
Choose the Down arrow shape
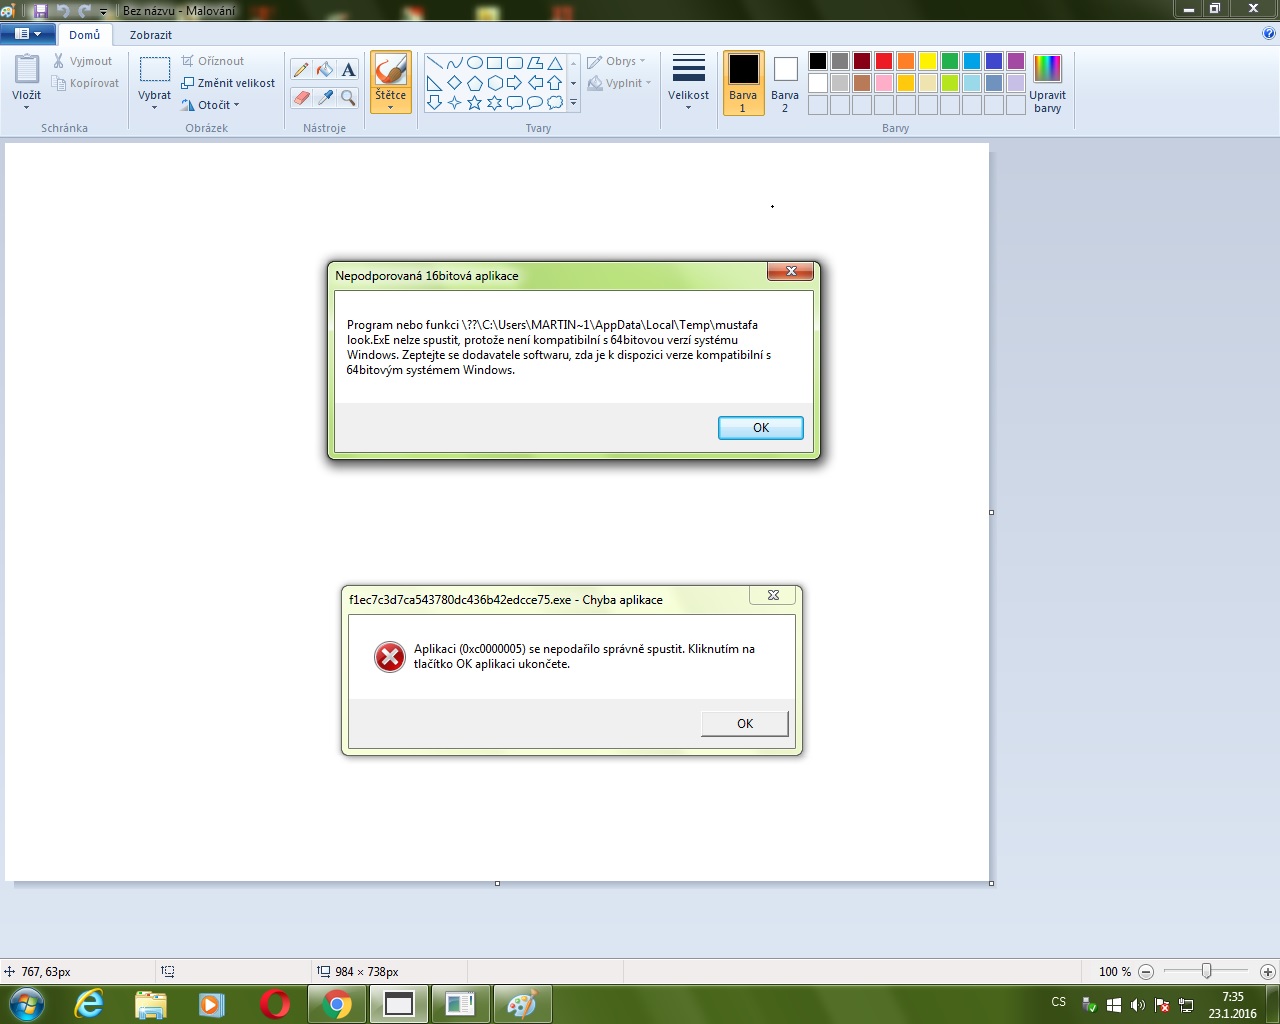point(435,102)
